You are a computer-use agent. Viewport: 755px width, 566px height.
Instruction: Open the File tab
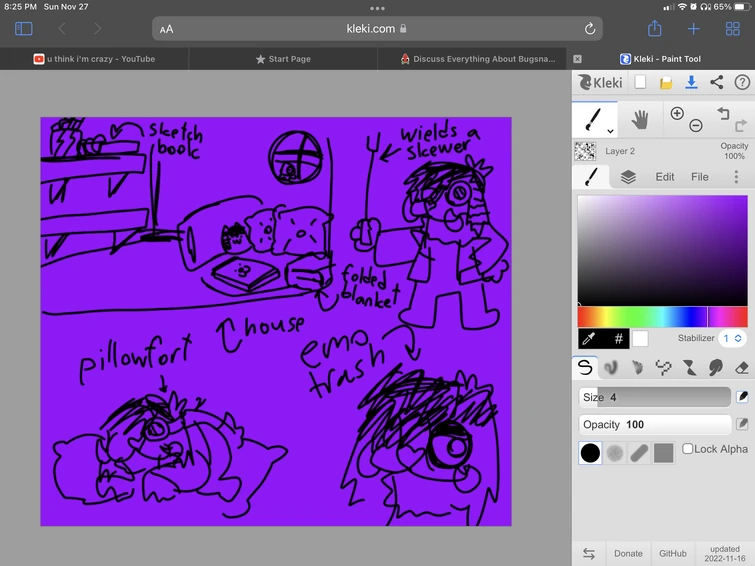[x=700, y=177]
